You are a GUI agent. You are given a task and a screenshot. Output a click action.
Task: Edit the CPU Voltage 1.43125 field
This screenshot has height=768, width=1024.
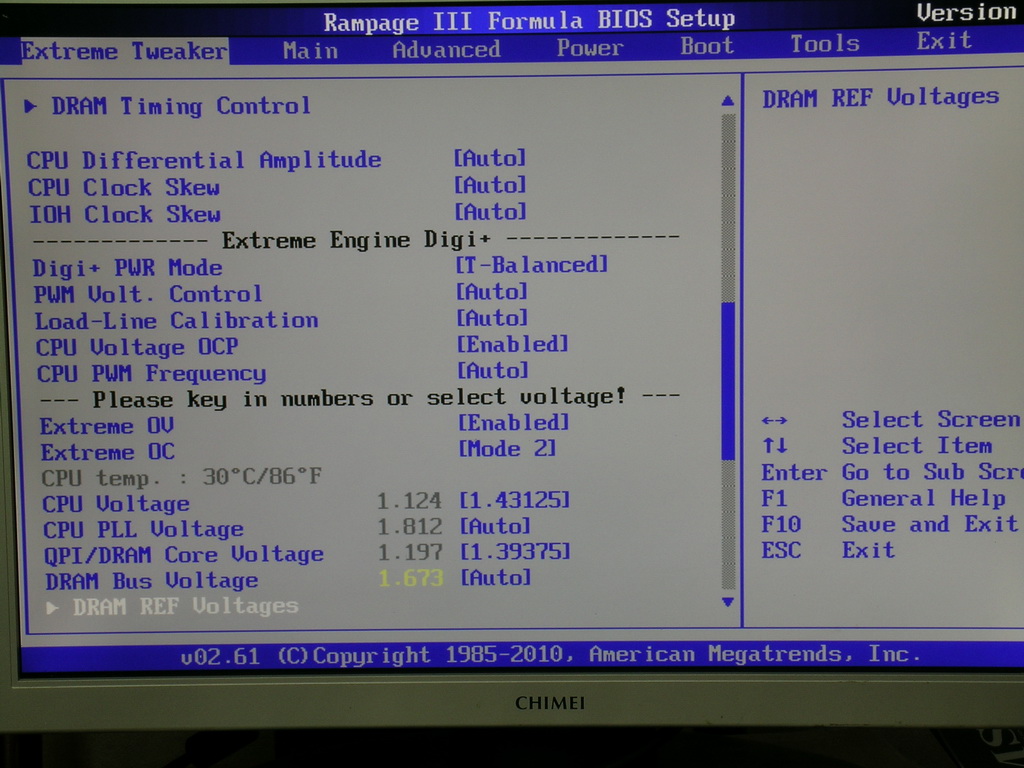click(515, 500)
